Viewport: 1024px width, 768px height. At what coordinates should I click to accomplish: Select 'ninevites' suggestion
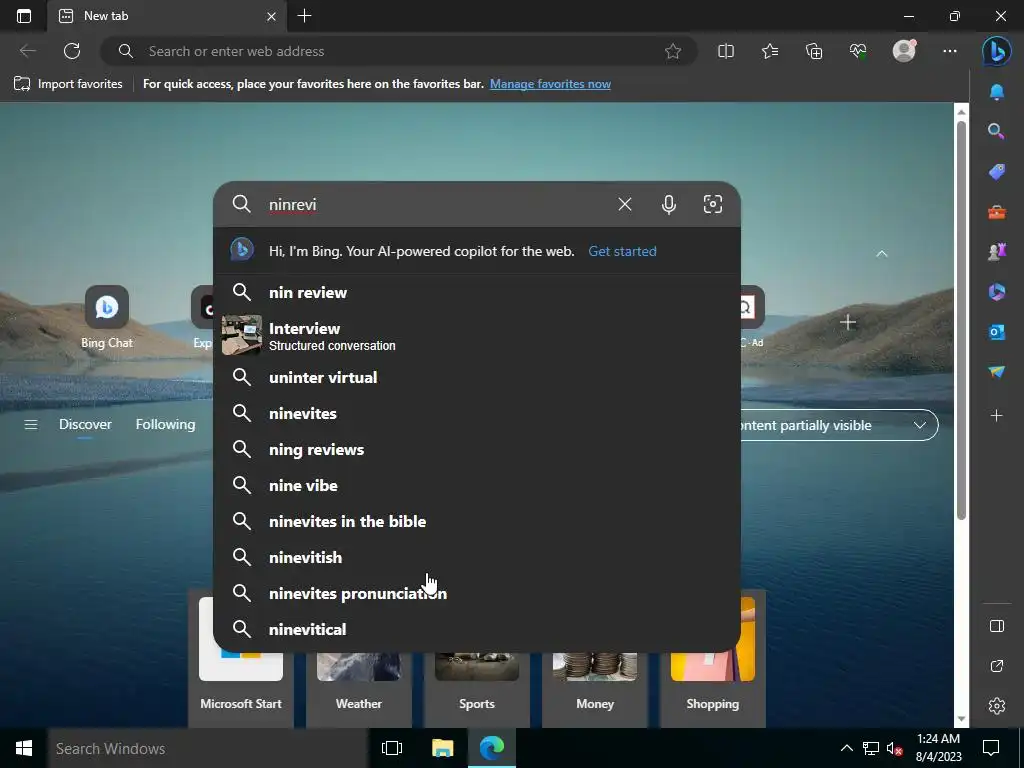coord(477,413)
